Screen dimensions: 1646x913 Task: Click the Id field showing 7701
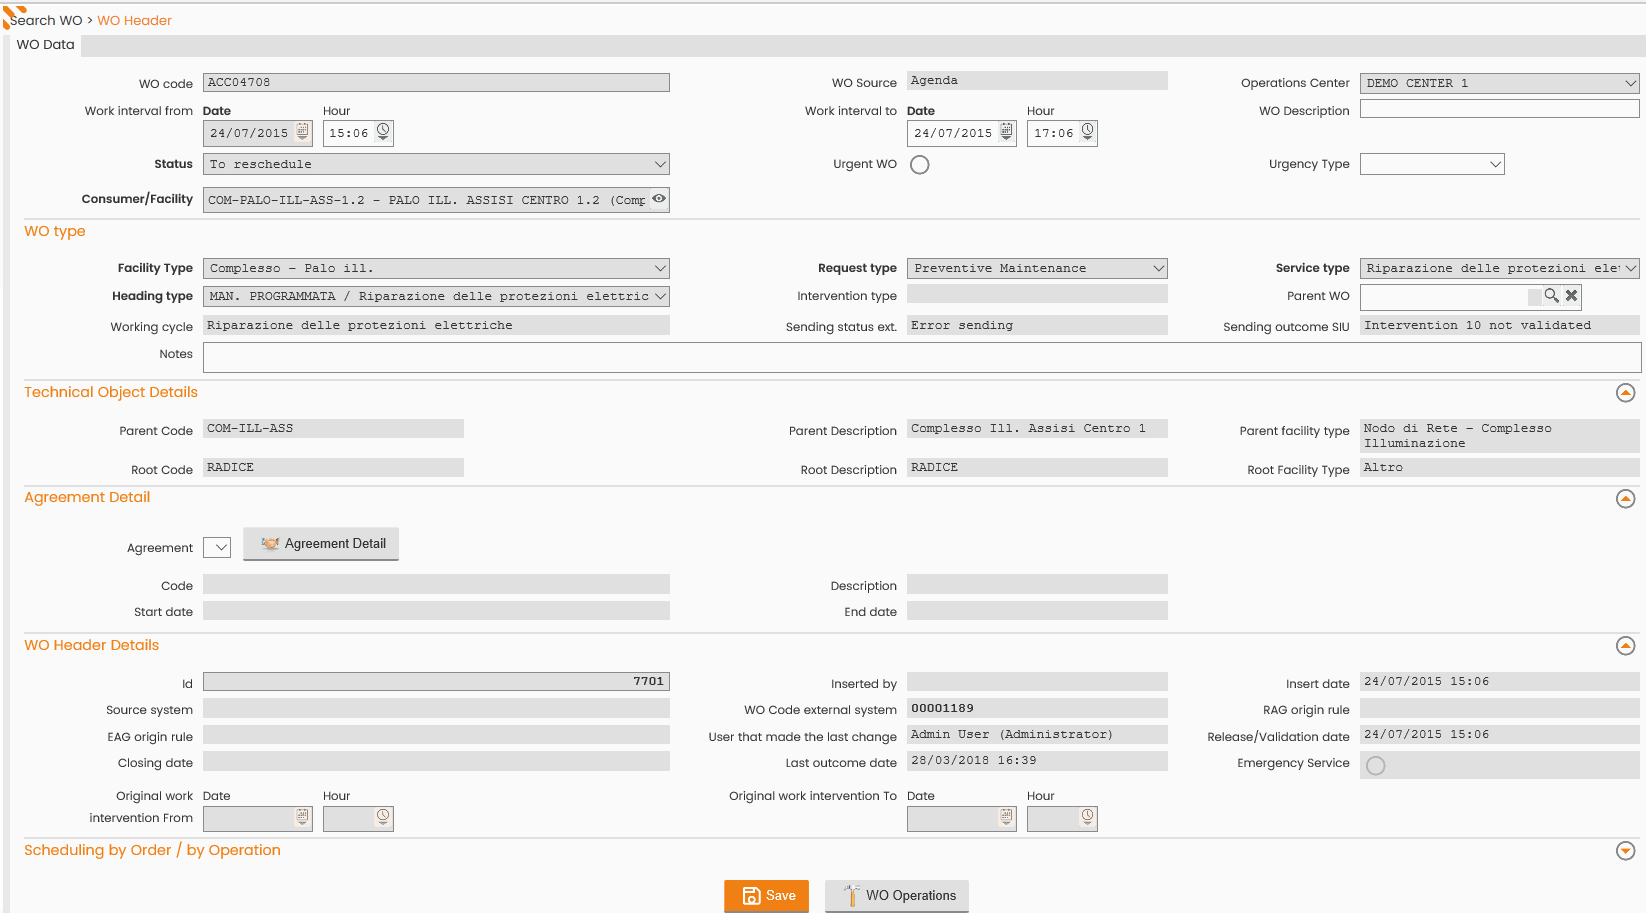pos(436,681)
